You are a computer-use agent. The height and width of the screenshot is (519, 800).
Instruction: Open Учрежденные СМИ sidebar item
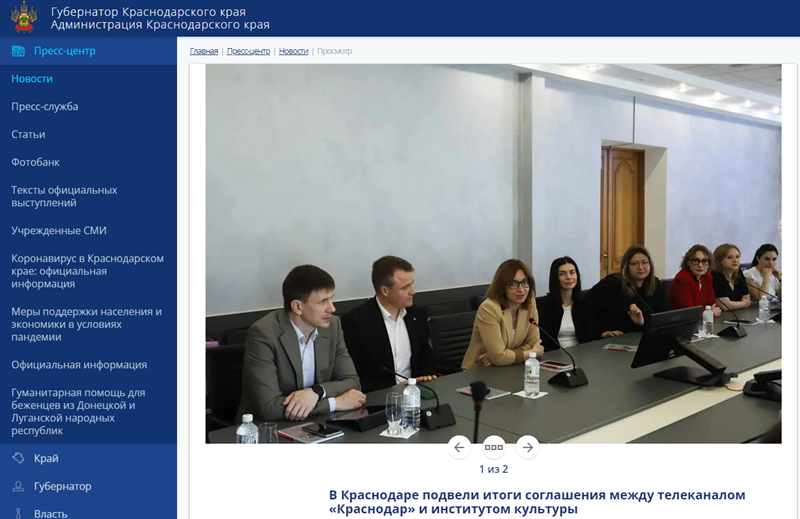tap(59, 231)
